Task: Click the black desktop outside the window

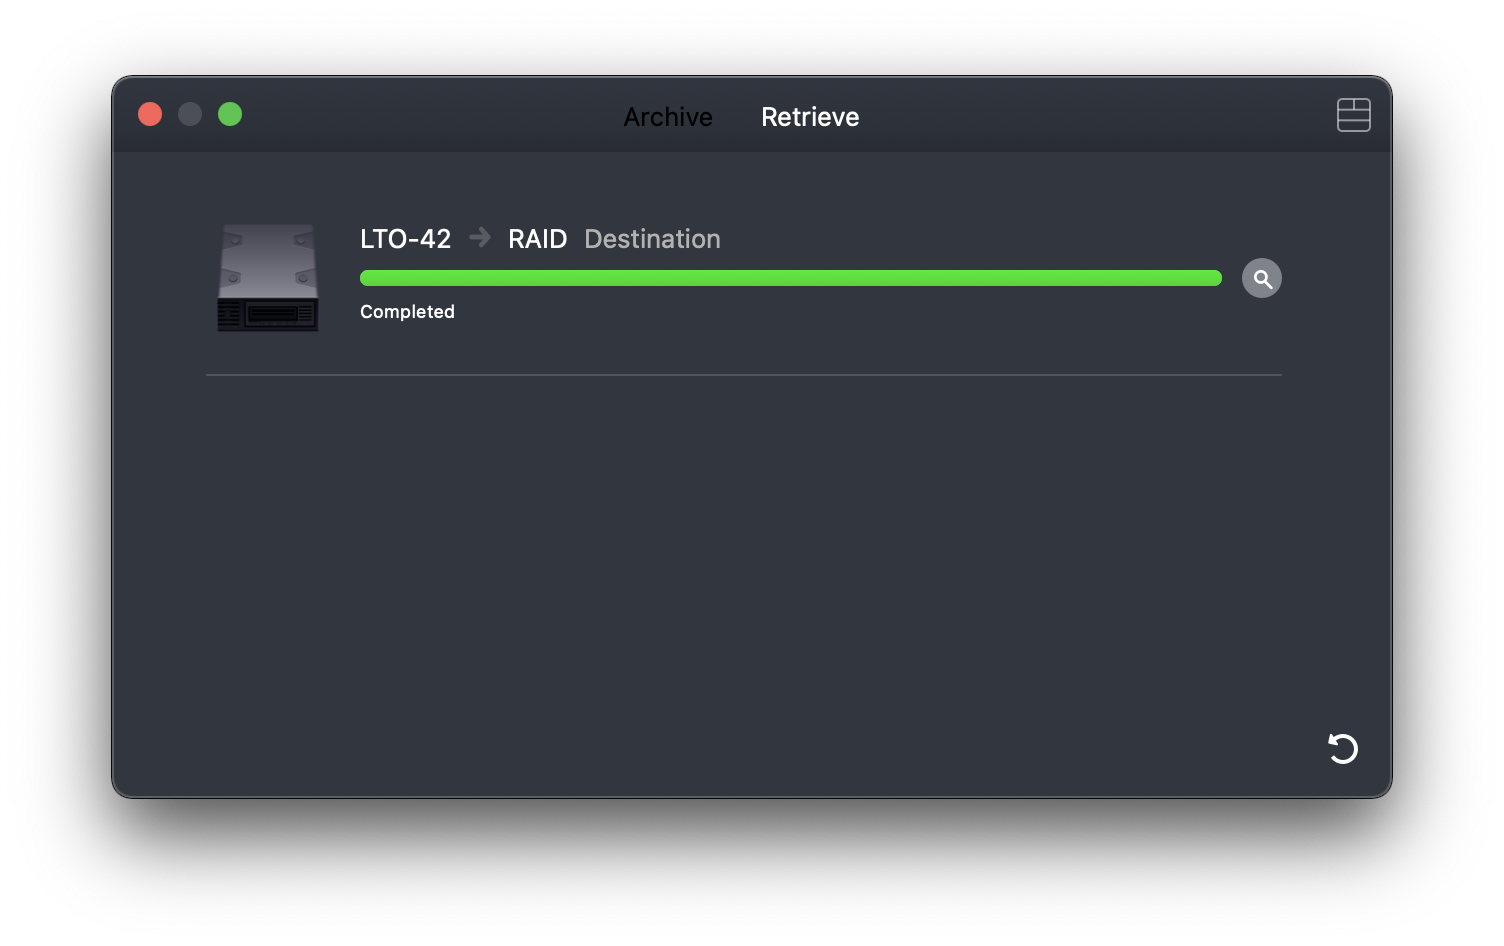Action: click(750, 880)
